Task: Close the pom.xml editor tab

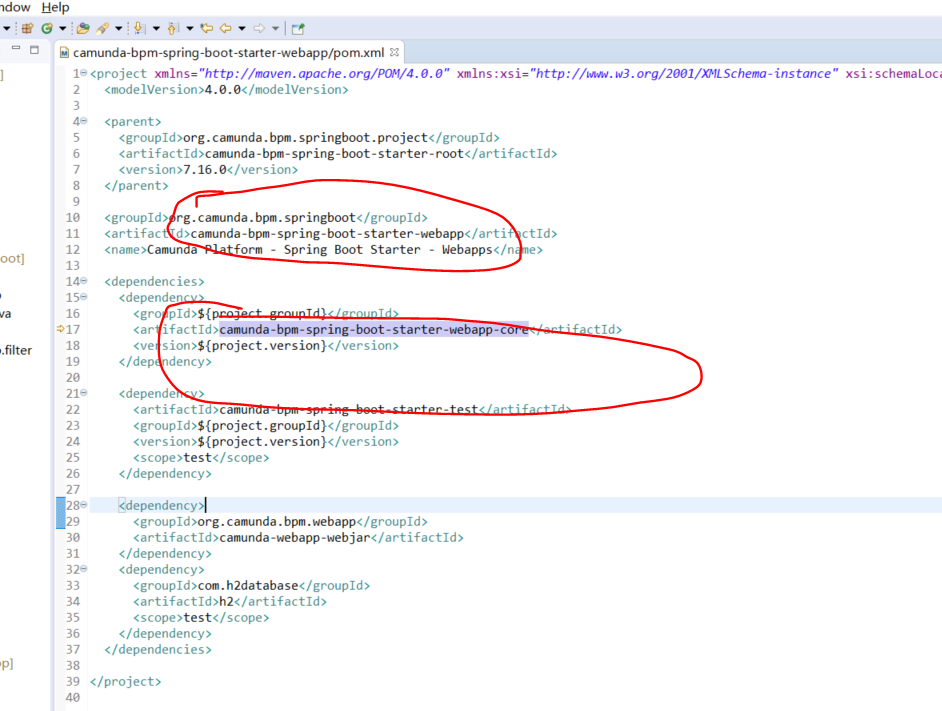Action: point(393,52)
